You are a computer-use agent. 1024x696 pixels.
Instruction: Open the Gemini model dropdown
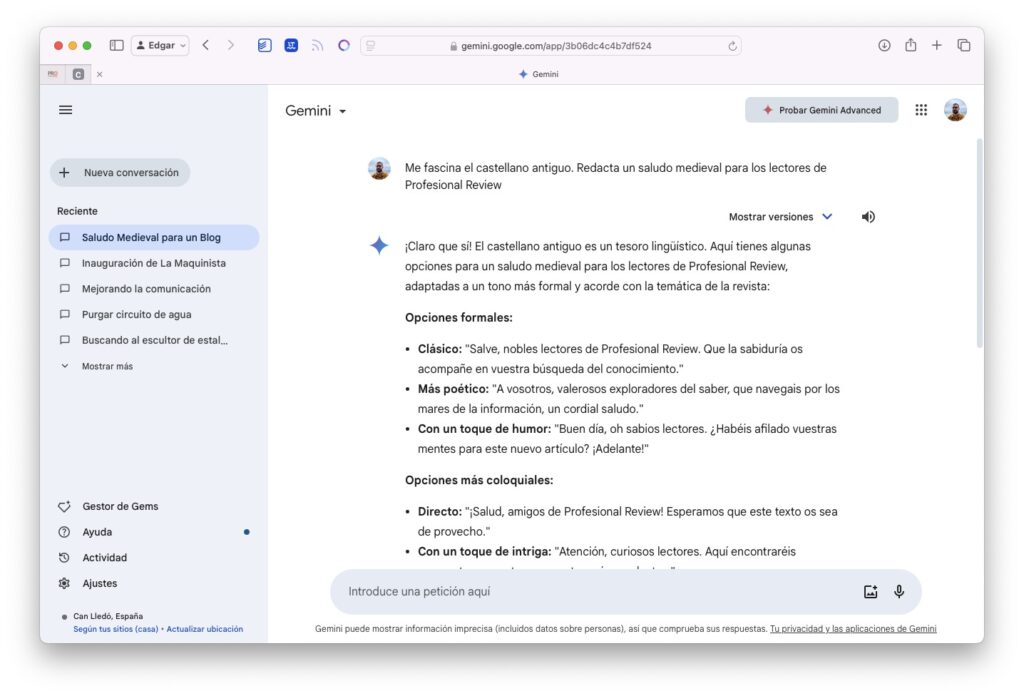click(x=315, y=110)
